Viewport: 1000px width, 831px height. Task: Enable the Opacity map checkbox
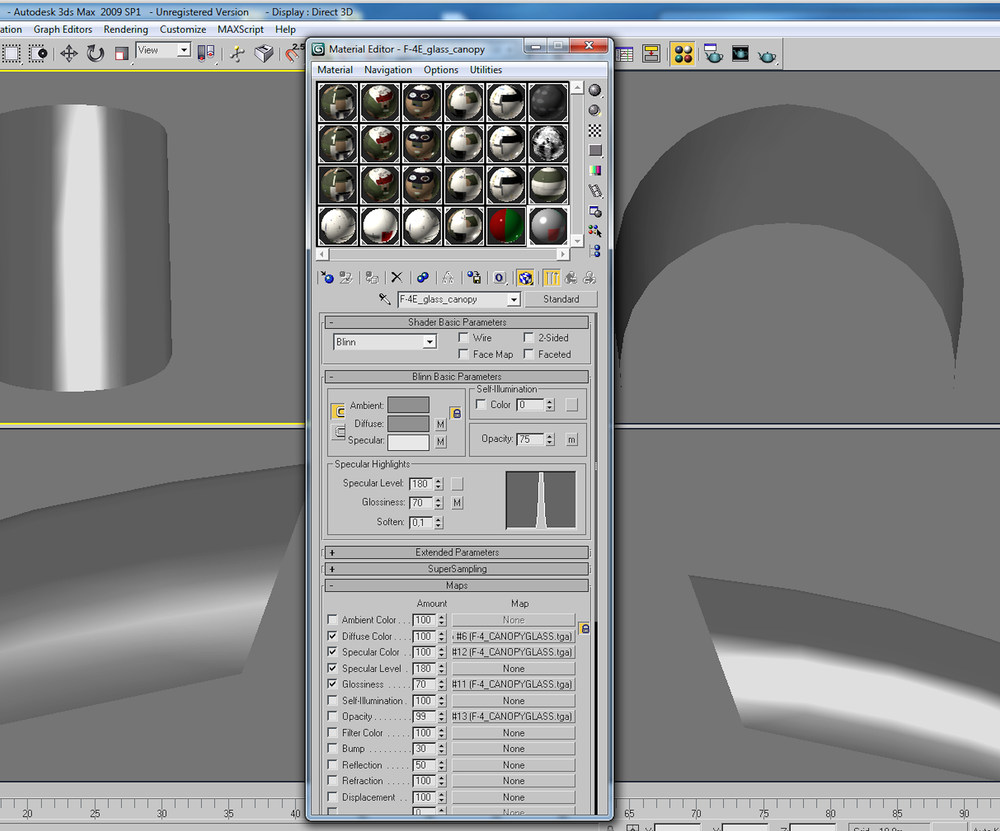(332, 716)
